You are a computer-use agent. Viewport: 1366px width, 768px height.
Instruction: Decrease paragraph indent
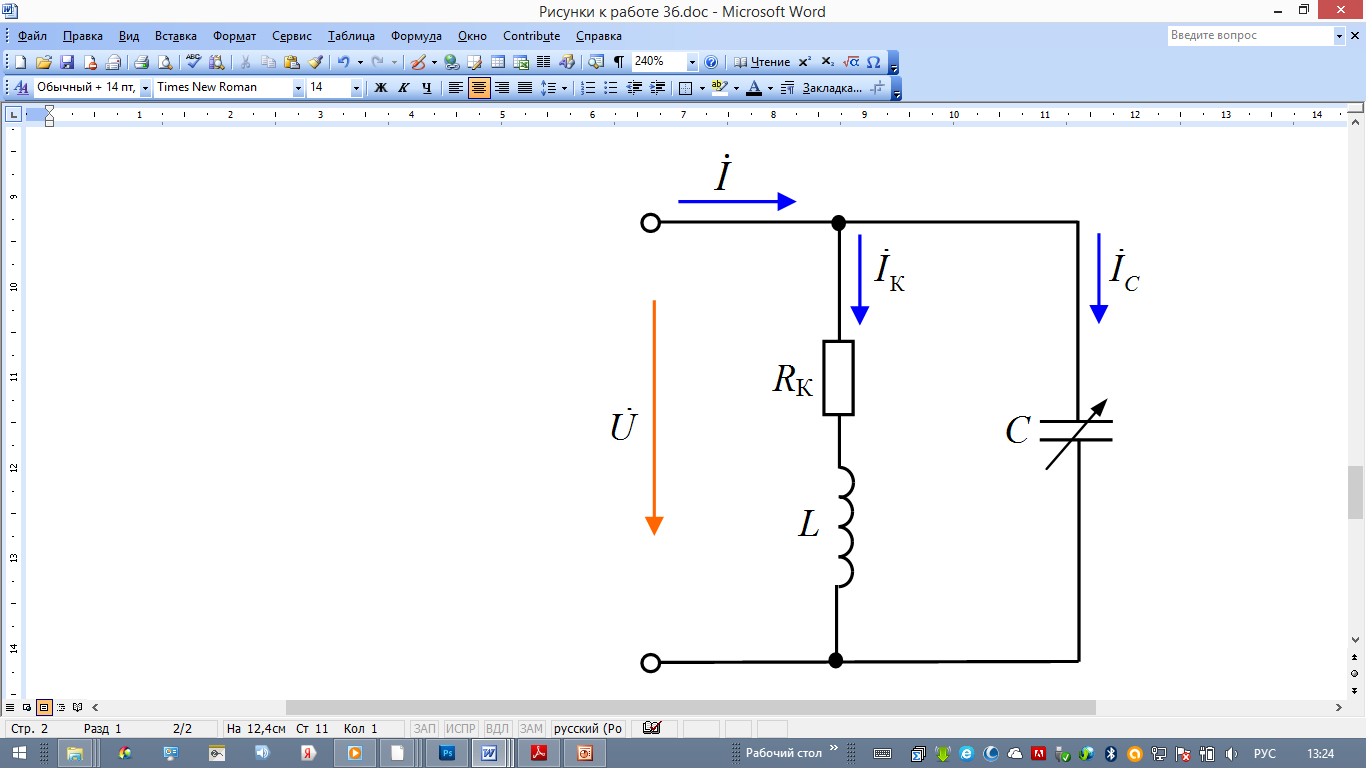634,88
